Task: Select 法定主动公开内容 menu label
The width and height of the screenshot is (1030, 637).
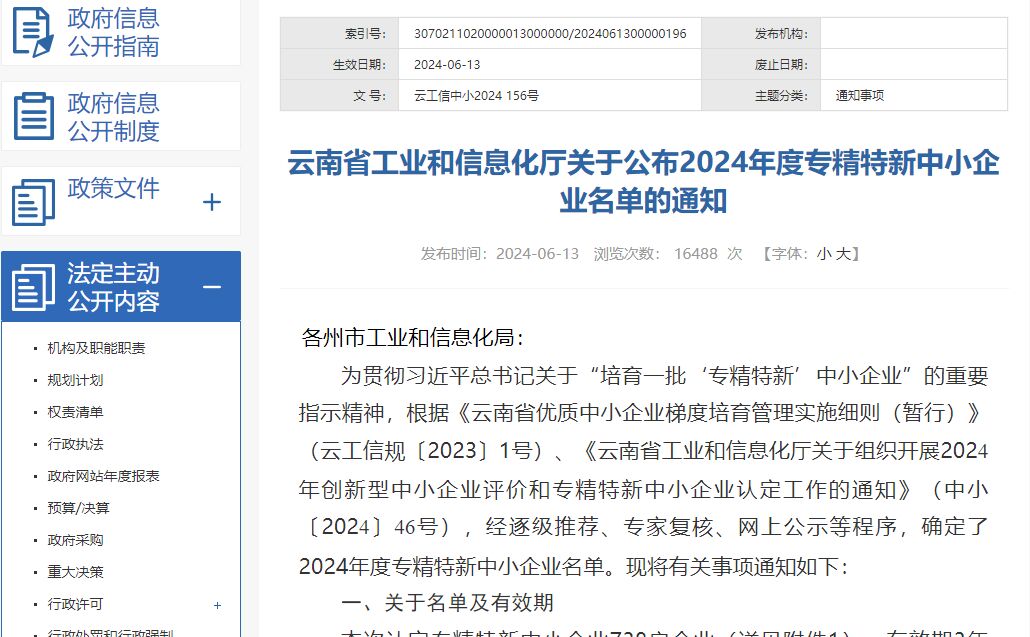Action: (113, 287)
